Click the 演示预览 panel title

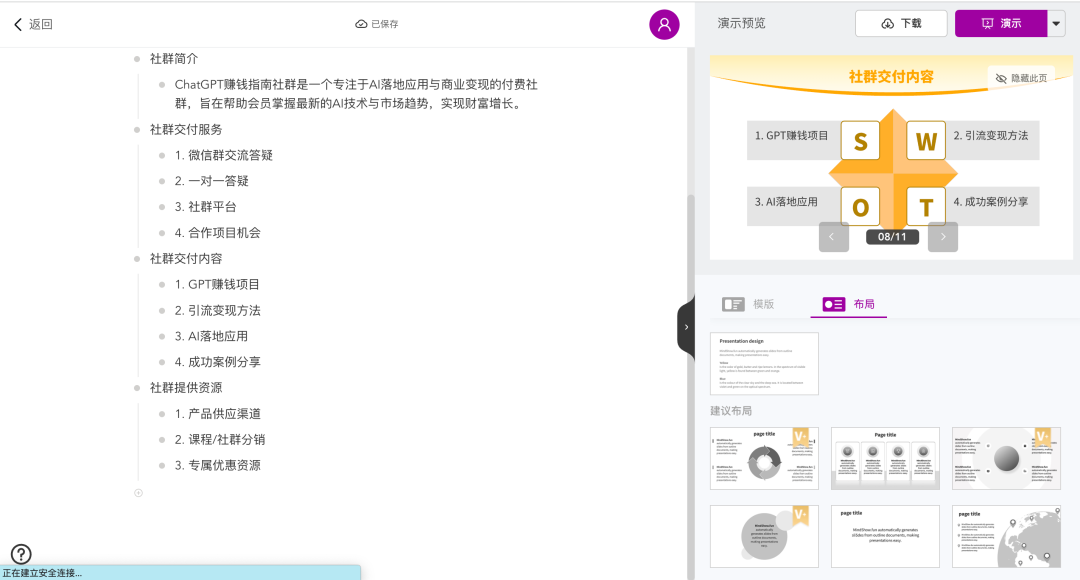tap(741, 23)
